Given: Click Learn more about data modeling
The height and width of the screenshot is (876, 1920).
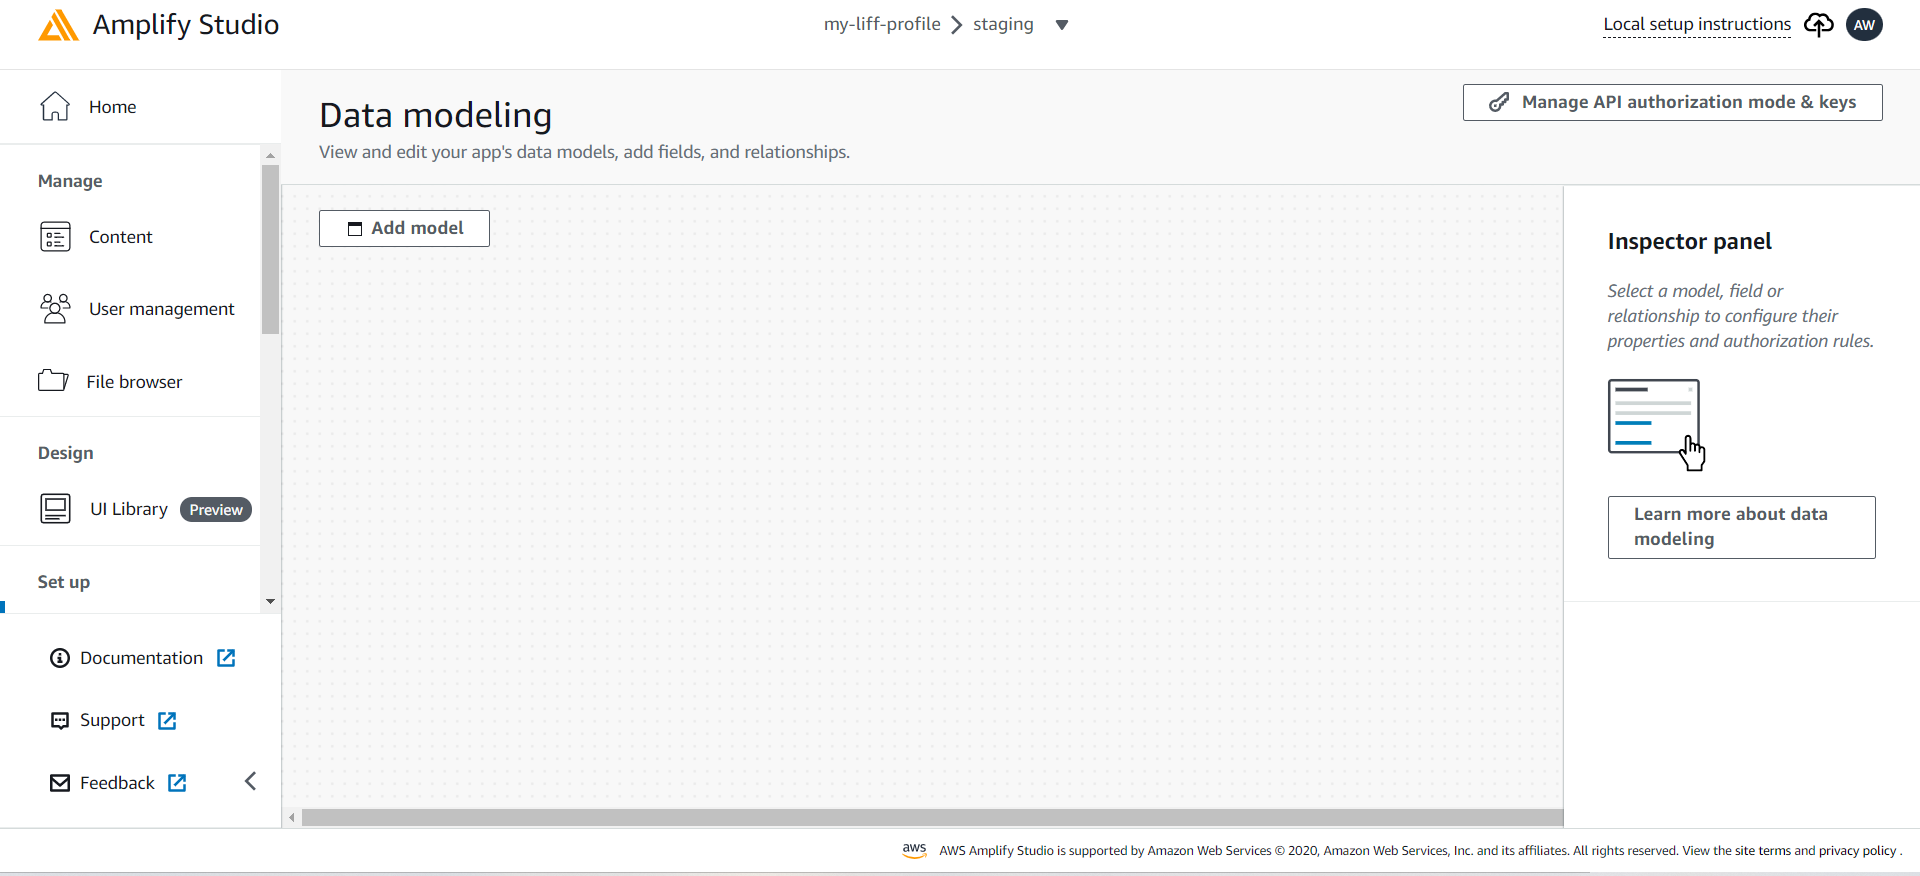Looking at the screenshot, I should point(1741,527).
